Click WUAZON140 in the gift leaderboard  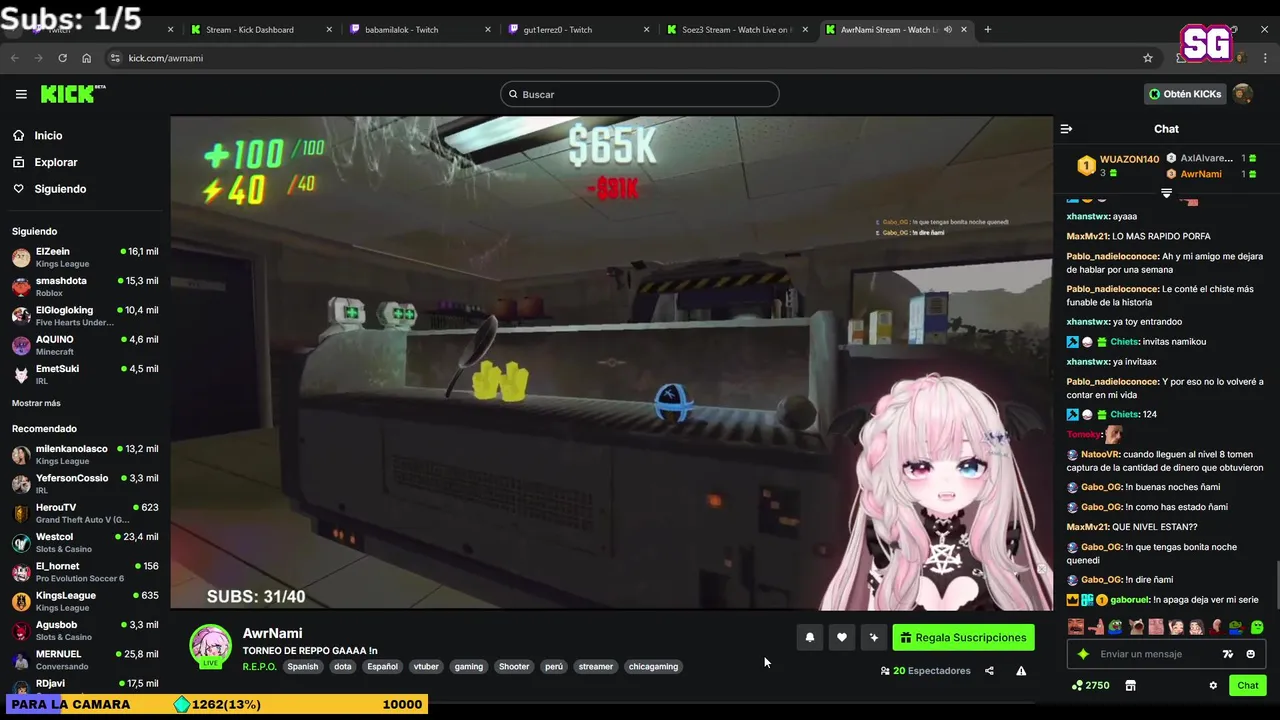(1129, 159)
